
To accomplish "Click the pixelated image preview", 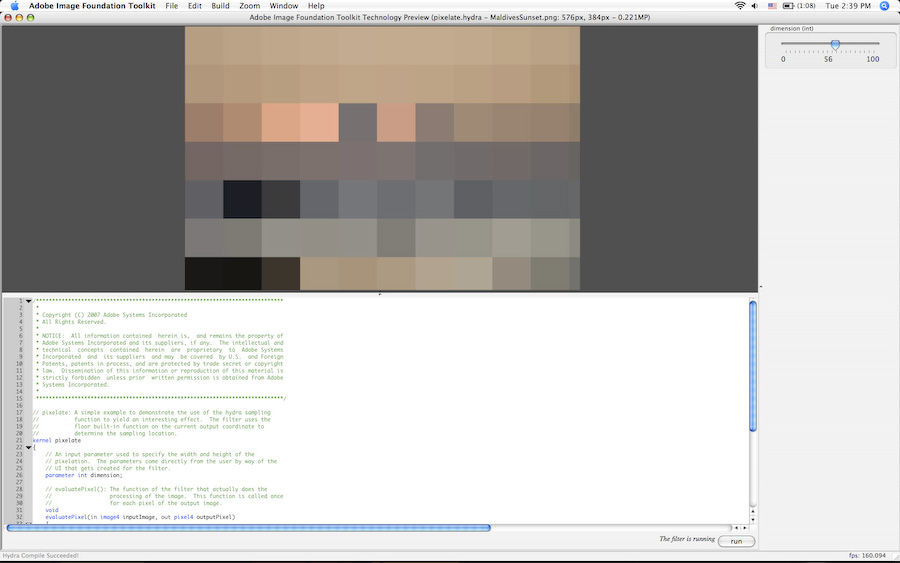I will pyautogui.click(x=382, y=158).
